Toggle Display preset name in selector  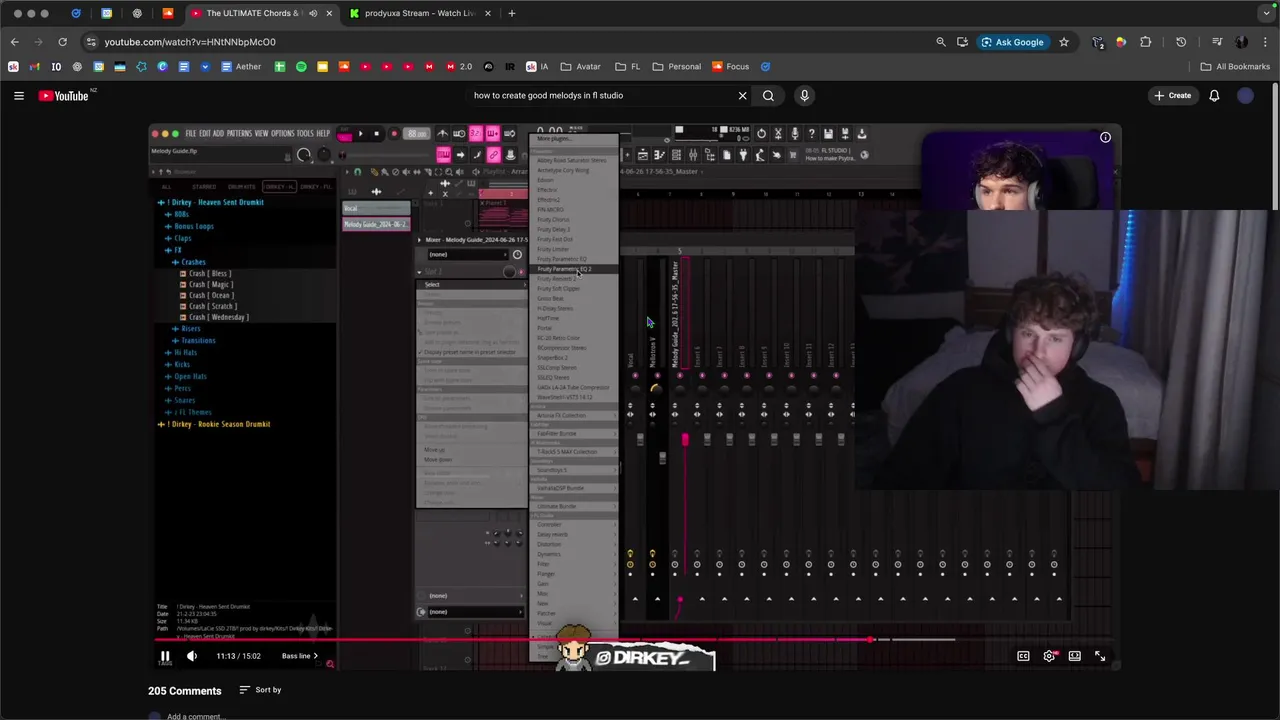coord(470,352)
